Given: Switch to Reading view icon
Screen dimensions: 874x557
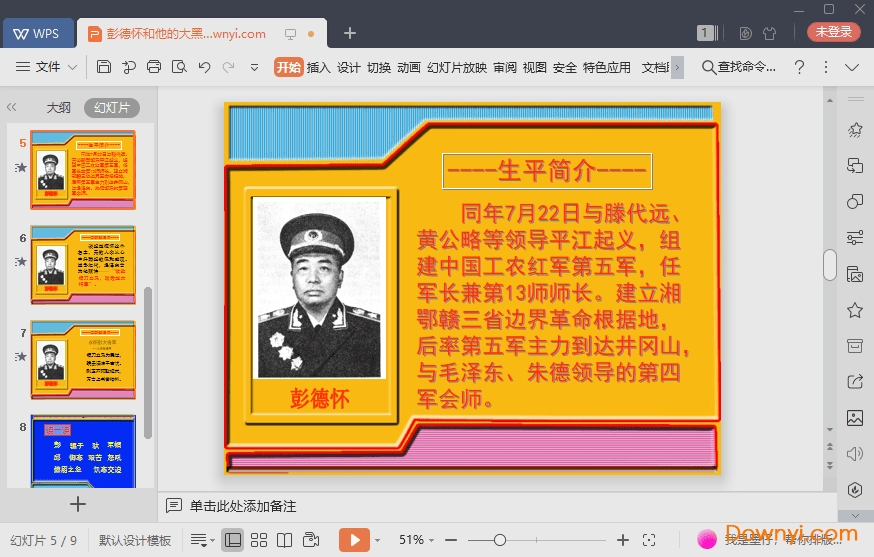Looking at the screenshot, I should tap(285, 540).
